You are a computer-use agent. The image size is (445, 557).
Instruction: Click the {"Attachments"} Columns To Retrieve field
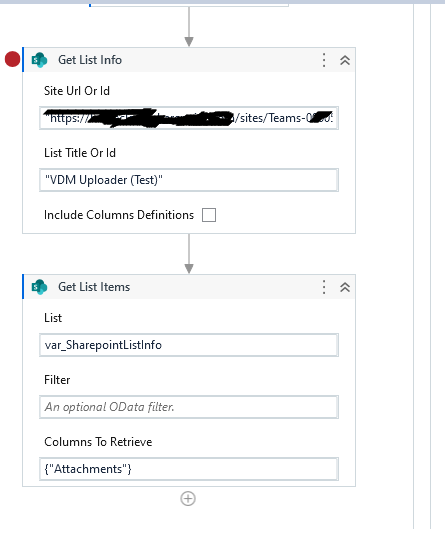tap(189, 469)
